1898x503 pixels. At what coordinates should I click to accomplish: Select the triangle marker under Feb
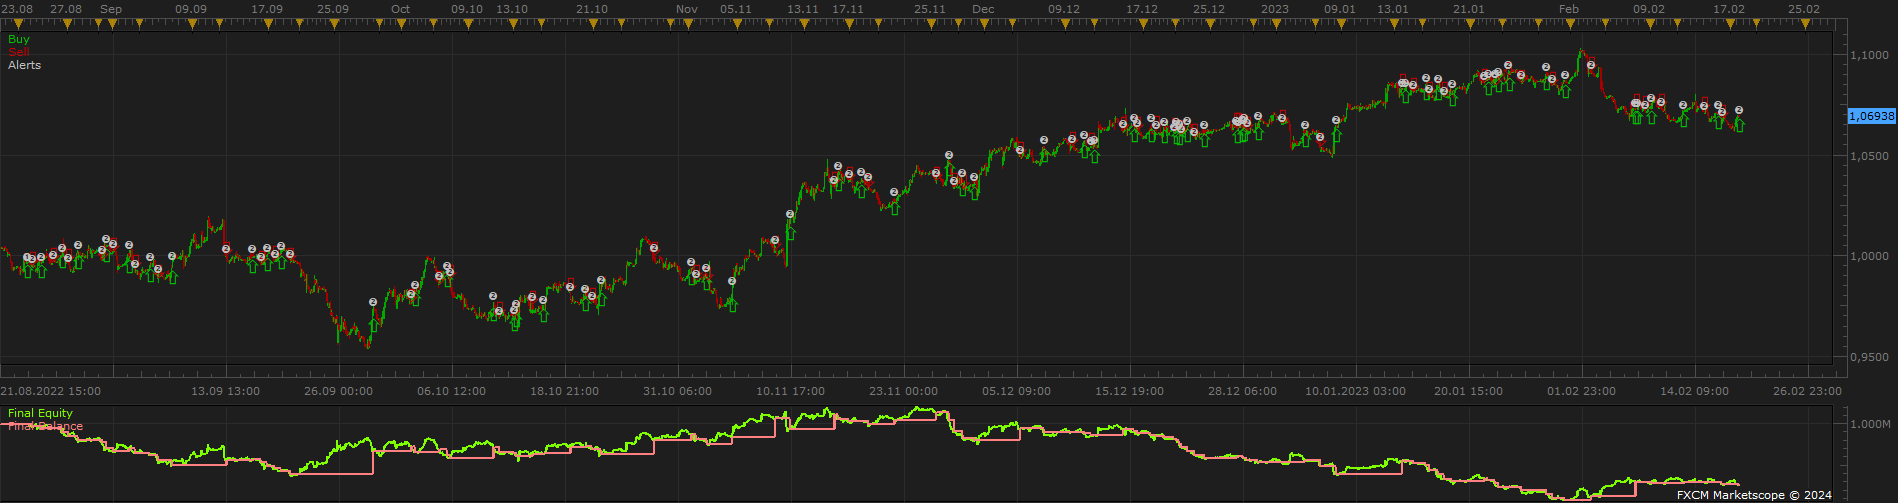pyautogui.click(x=1570, y=23)
